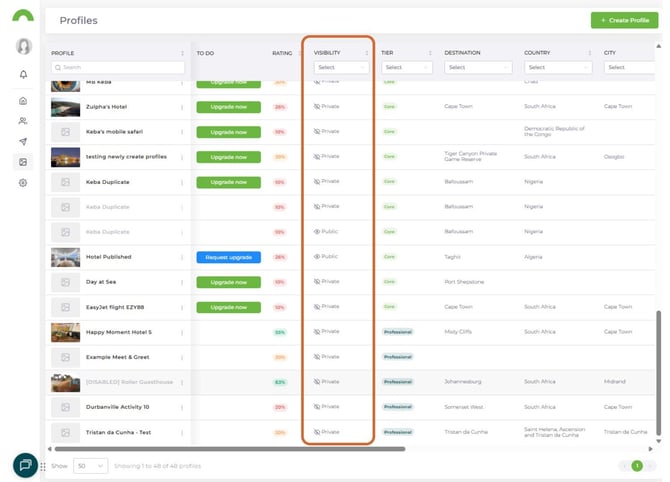Open Visibility column options menu

(367, 53)
